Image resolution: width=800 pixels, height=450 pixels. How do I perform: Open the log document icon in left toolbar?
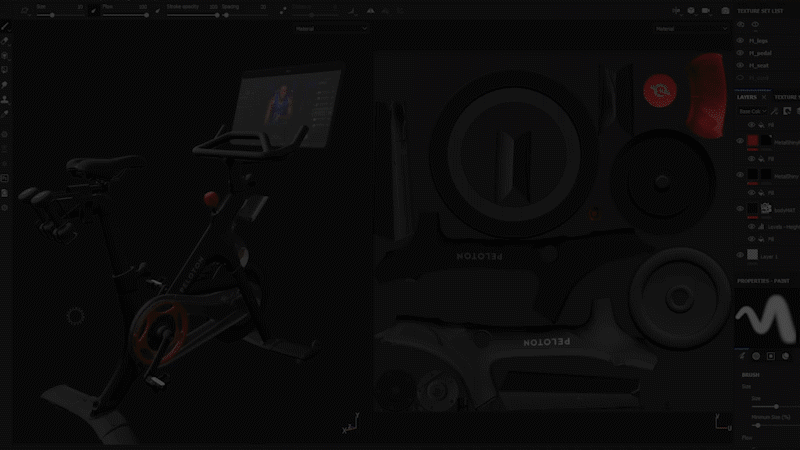pyautogui.click(x=5, y=193)
